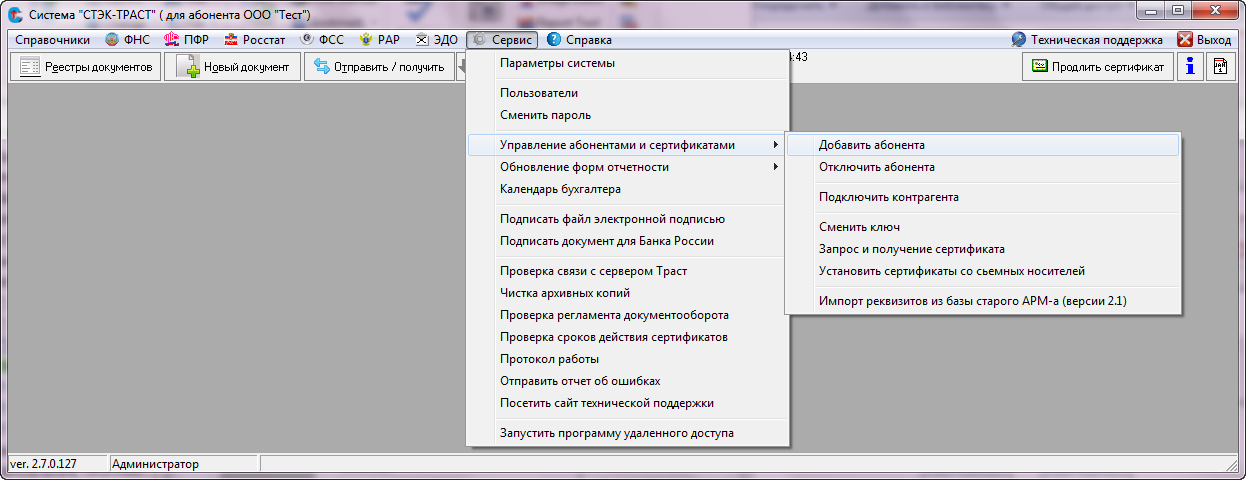The image size is (1246, 480).
Task: Click Отправить / получить button
Action: click(379, 67)
